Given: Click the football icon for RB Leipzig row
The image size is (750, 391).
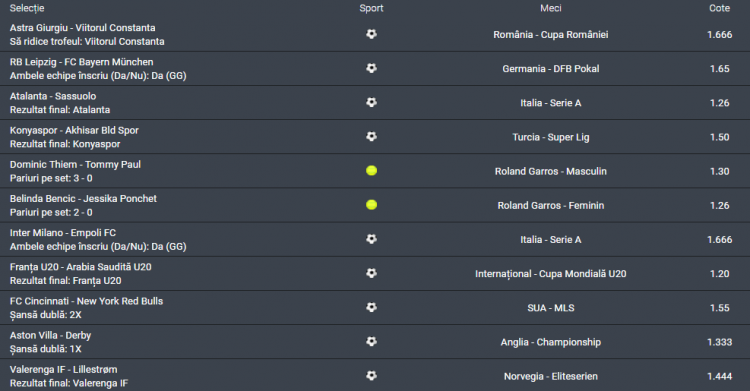Looking at the screenshot, I should pos(371,68).
